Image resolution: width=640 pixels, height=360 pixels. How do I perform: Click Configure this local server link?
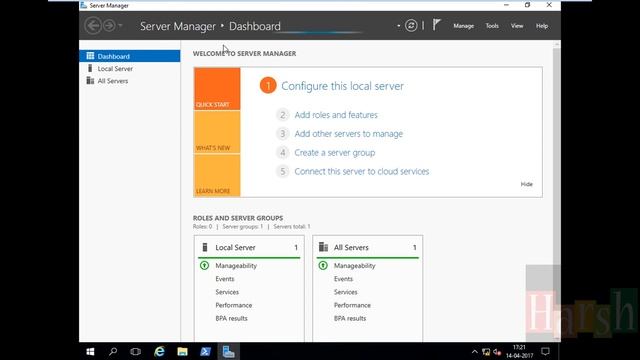[342, 86]
